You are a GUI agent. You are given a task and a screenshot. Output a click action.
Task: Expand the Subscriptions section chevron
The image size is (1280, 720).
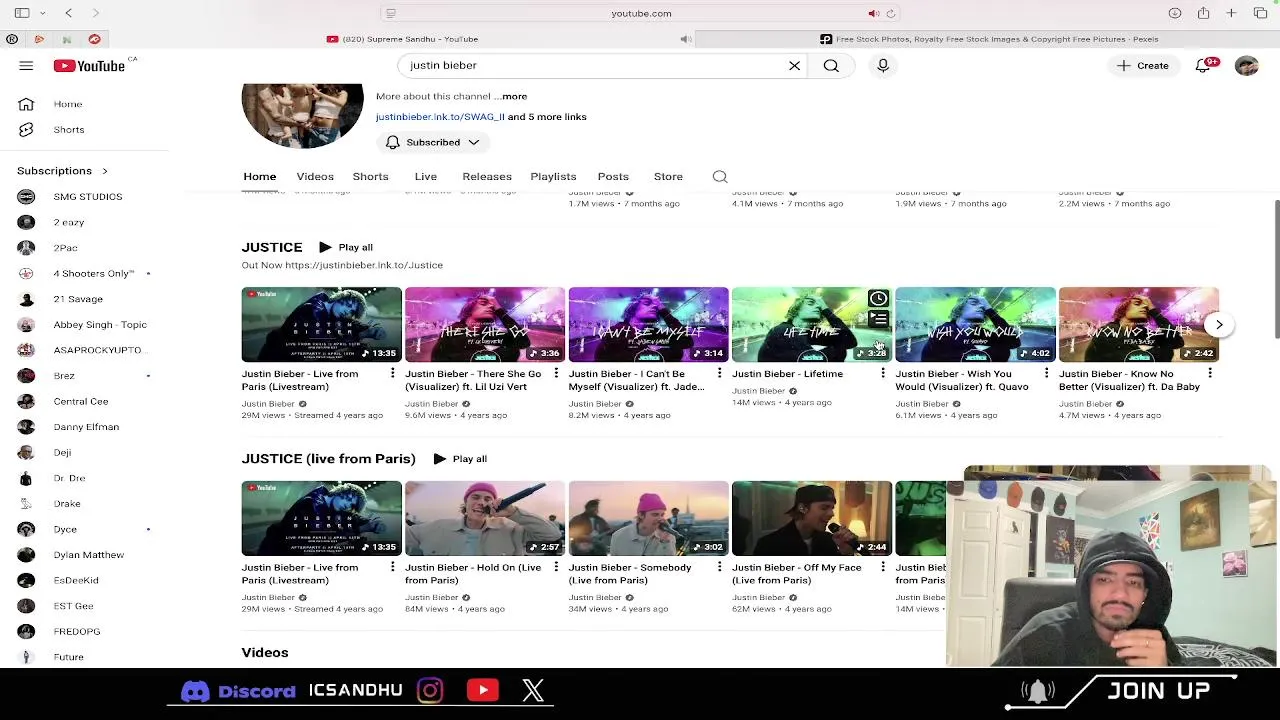click(x=104, y=171)
